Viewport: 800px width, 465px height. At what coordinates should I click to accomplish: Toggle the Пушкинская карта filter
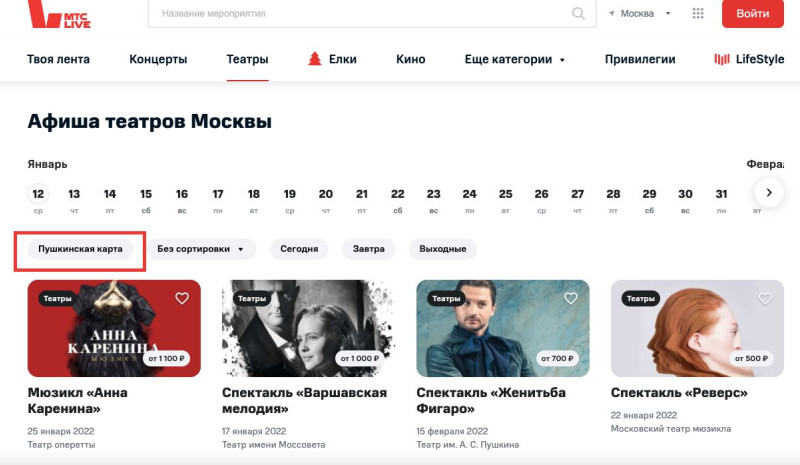point(80,249)
